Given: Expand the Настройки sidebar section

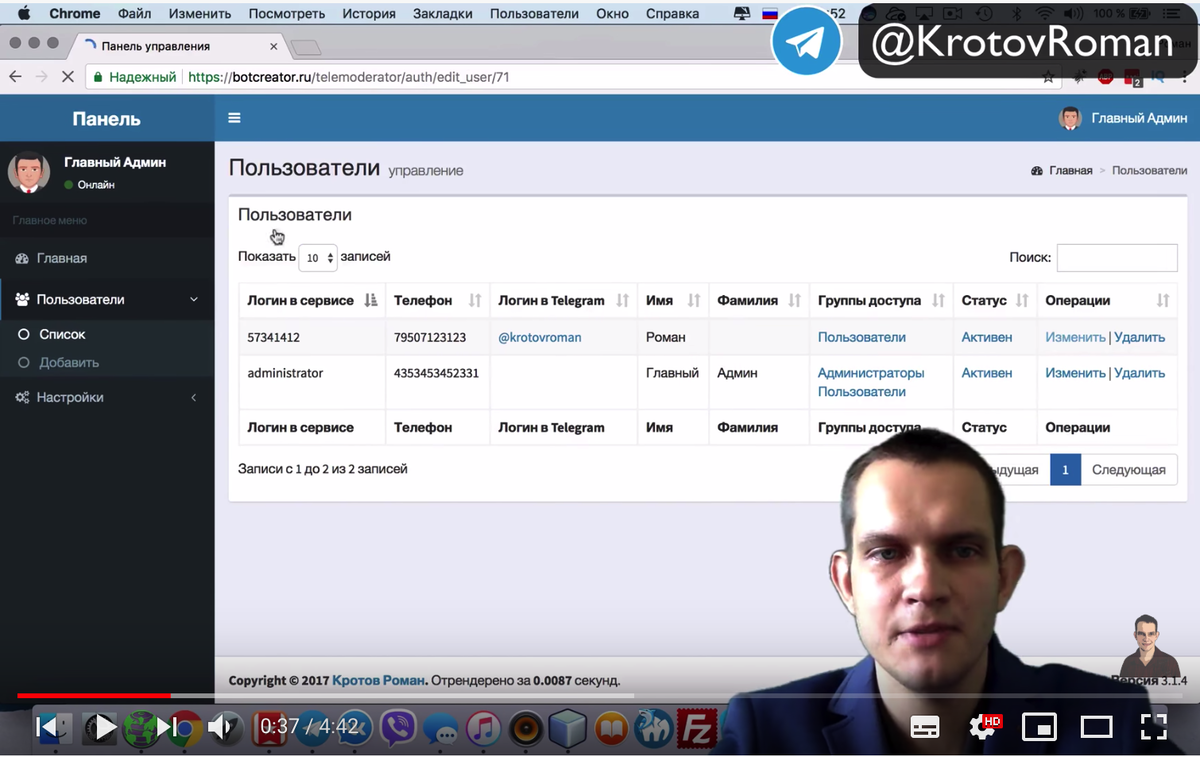Looking at the screenshot, I should coord(107,397).
